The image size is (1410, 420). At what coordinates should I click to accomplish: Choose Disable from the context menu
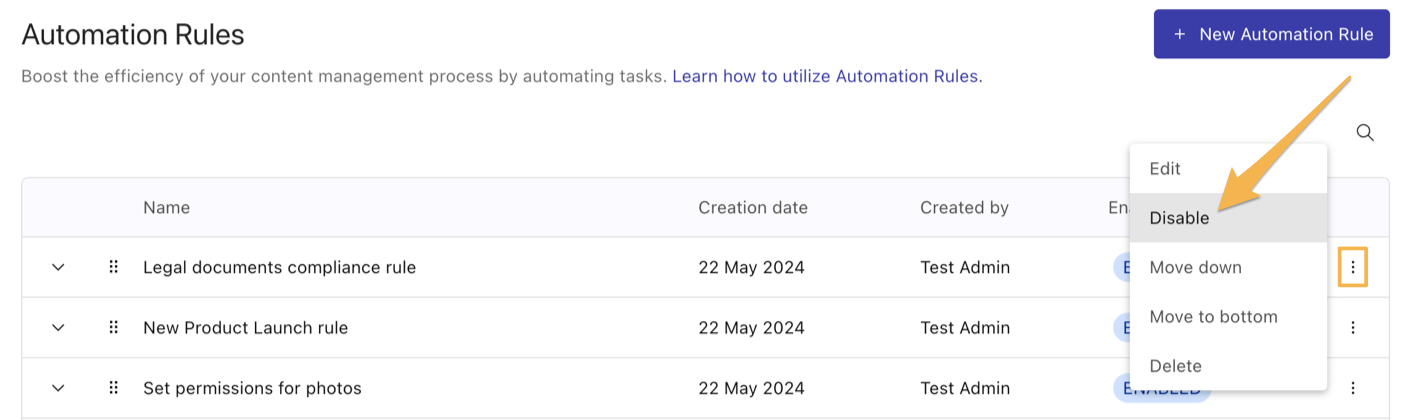(x=1228, y=218)
